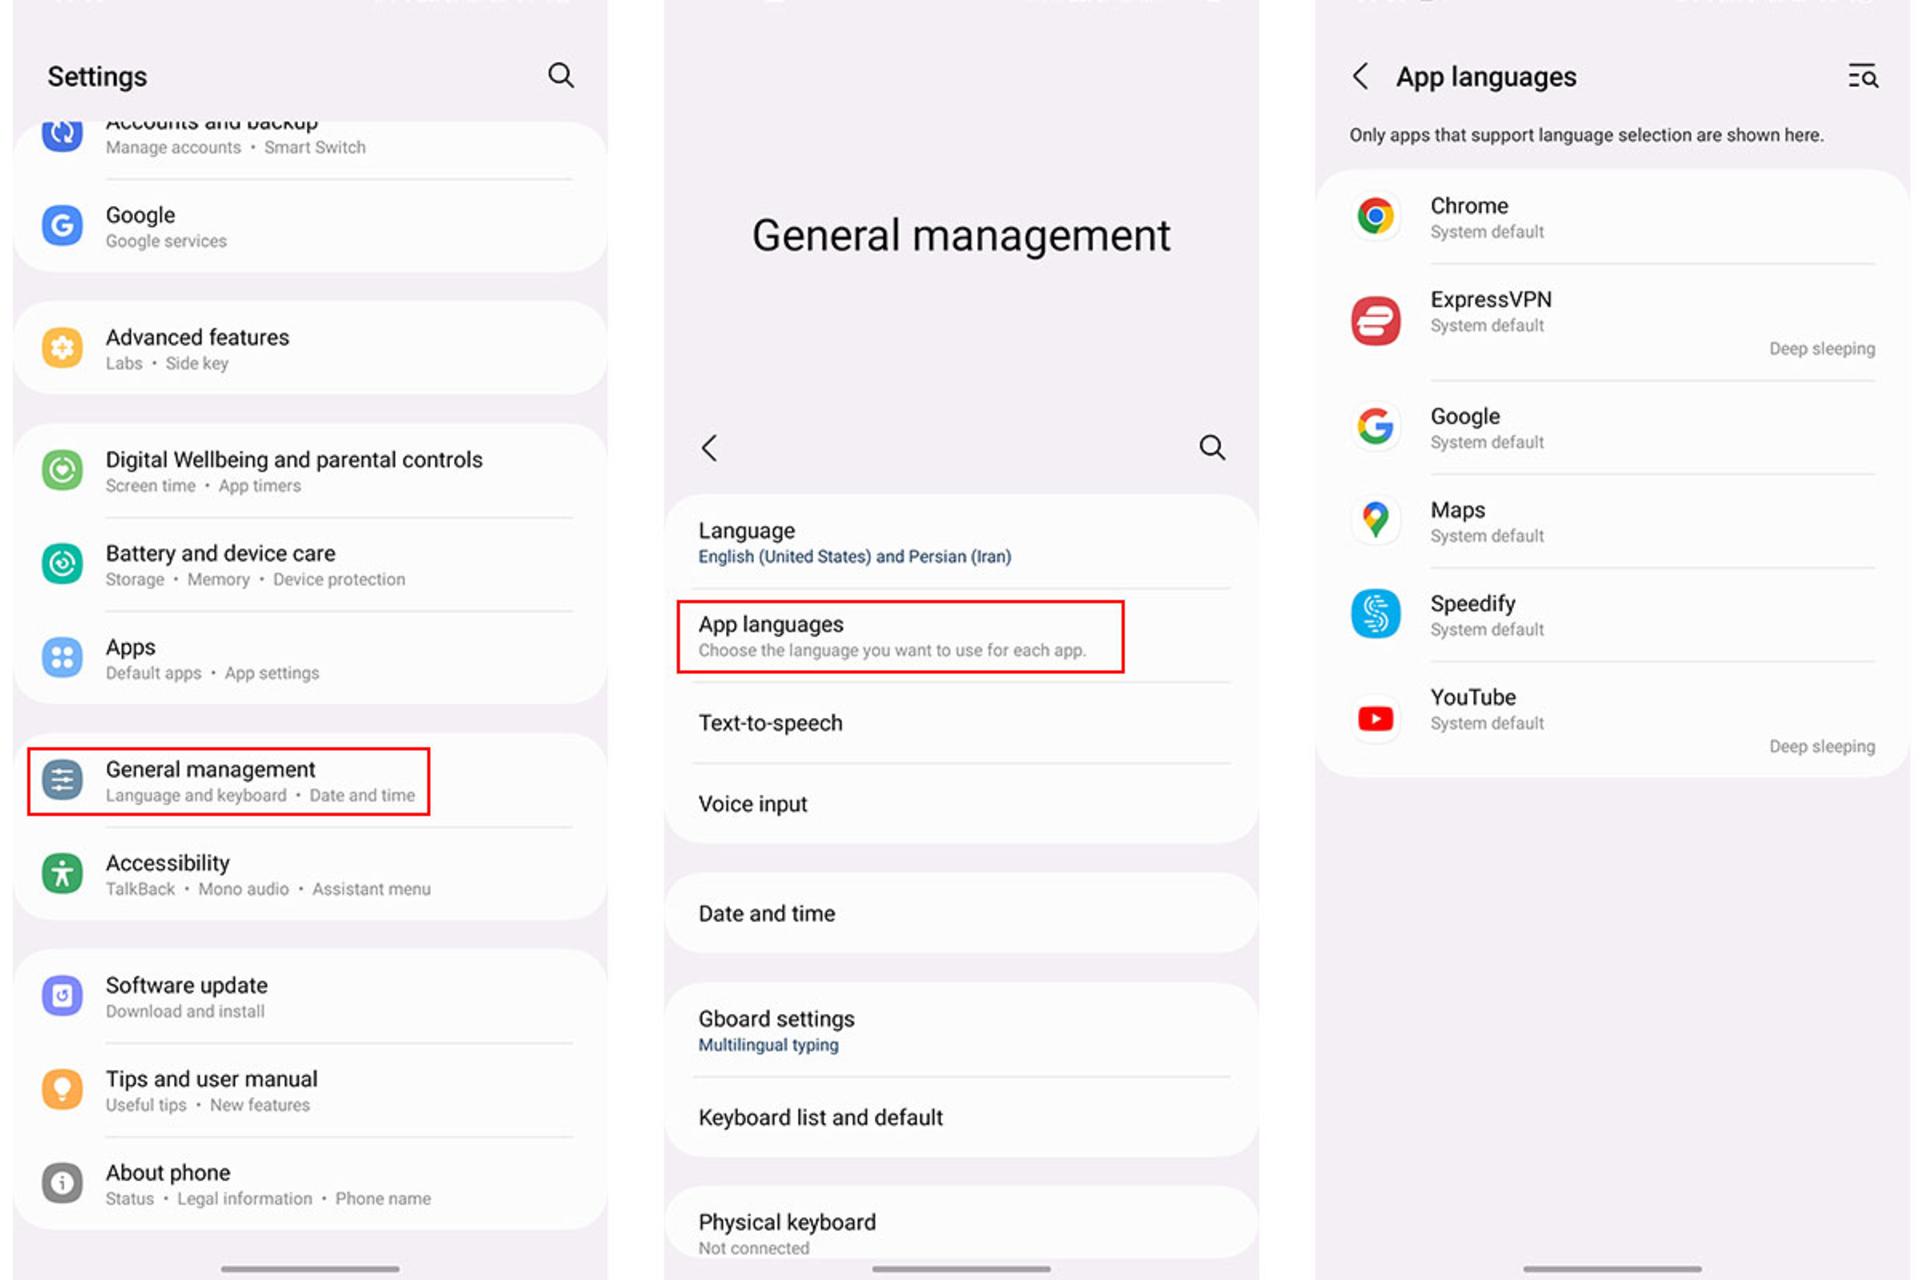Open Date and time settings
The width and height of the screenshot is (1920, 1280).
point(961,913)
